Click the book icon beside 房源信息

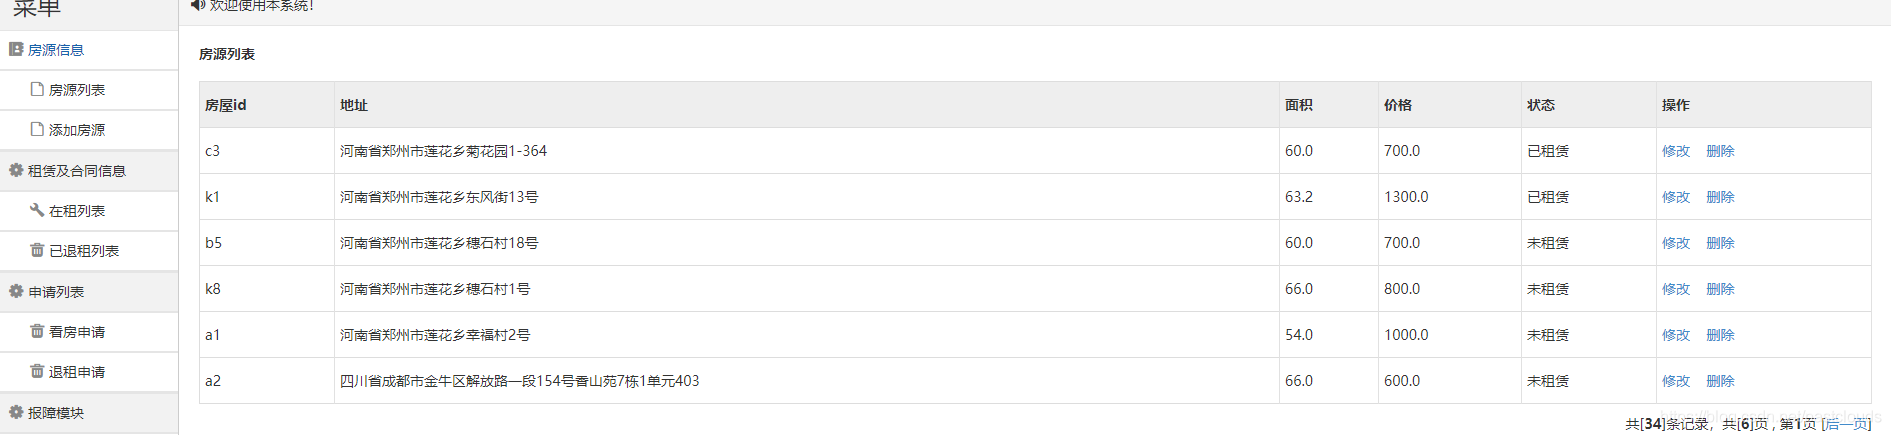[16, 49]
